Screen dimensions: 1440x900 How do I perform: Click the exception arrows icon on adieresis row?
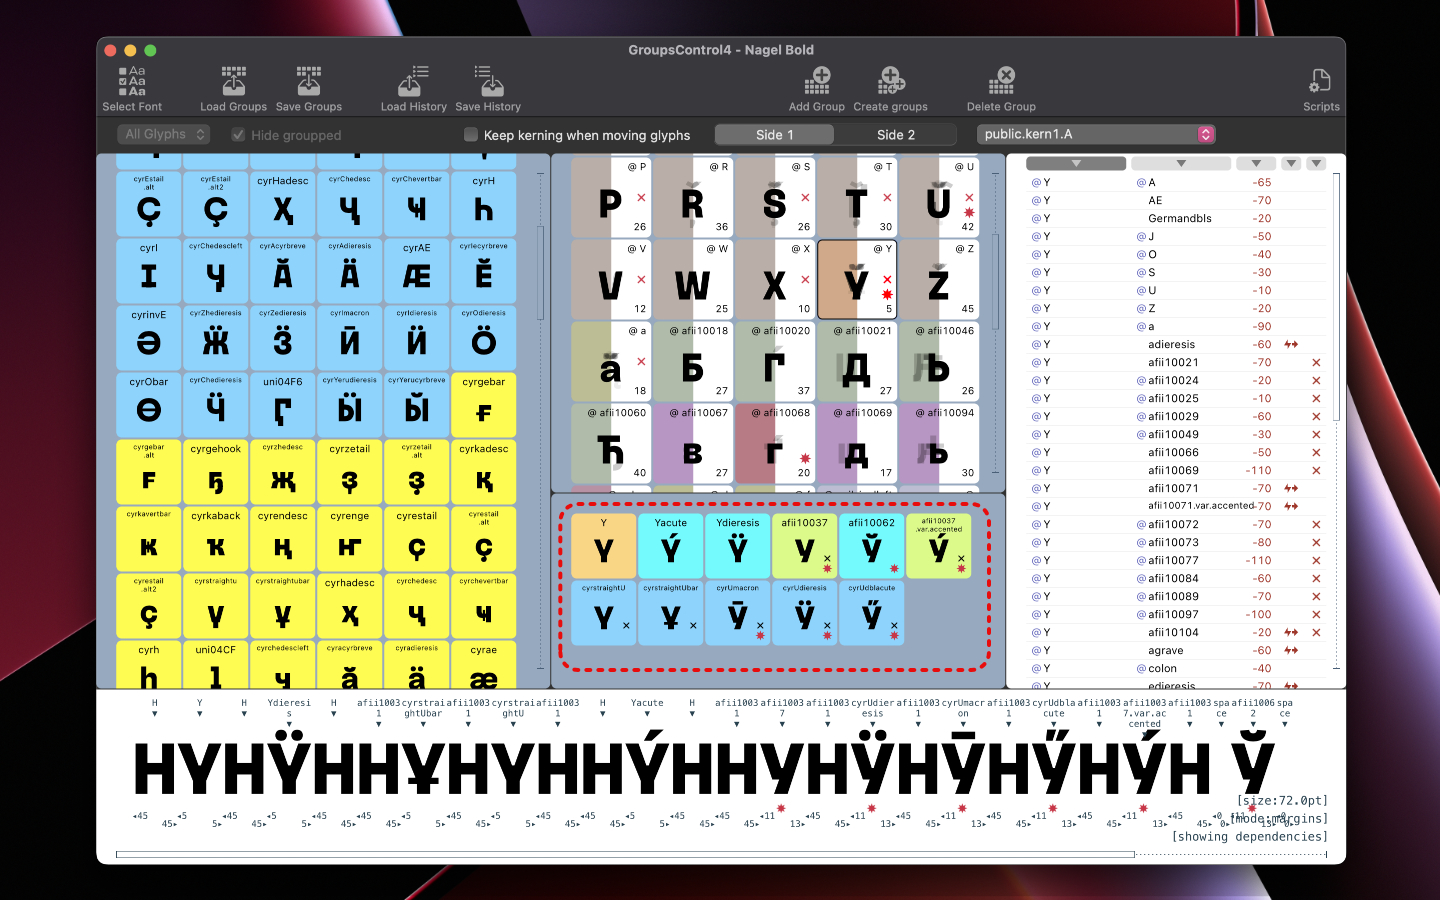click(1291, 345)
